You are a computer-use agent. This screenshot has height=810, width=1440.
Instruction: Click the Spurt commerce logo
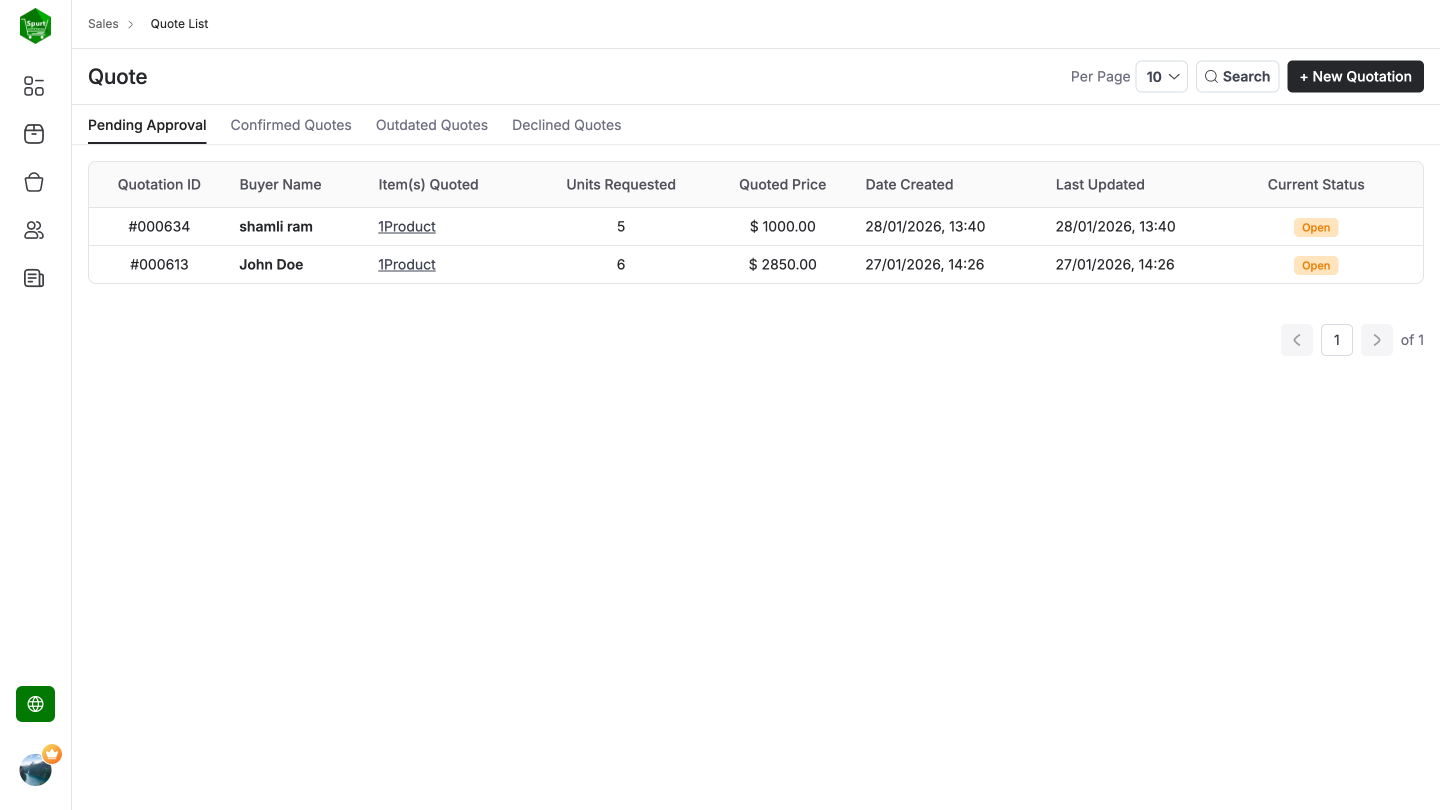click(35, 26)
